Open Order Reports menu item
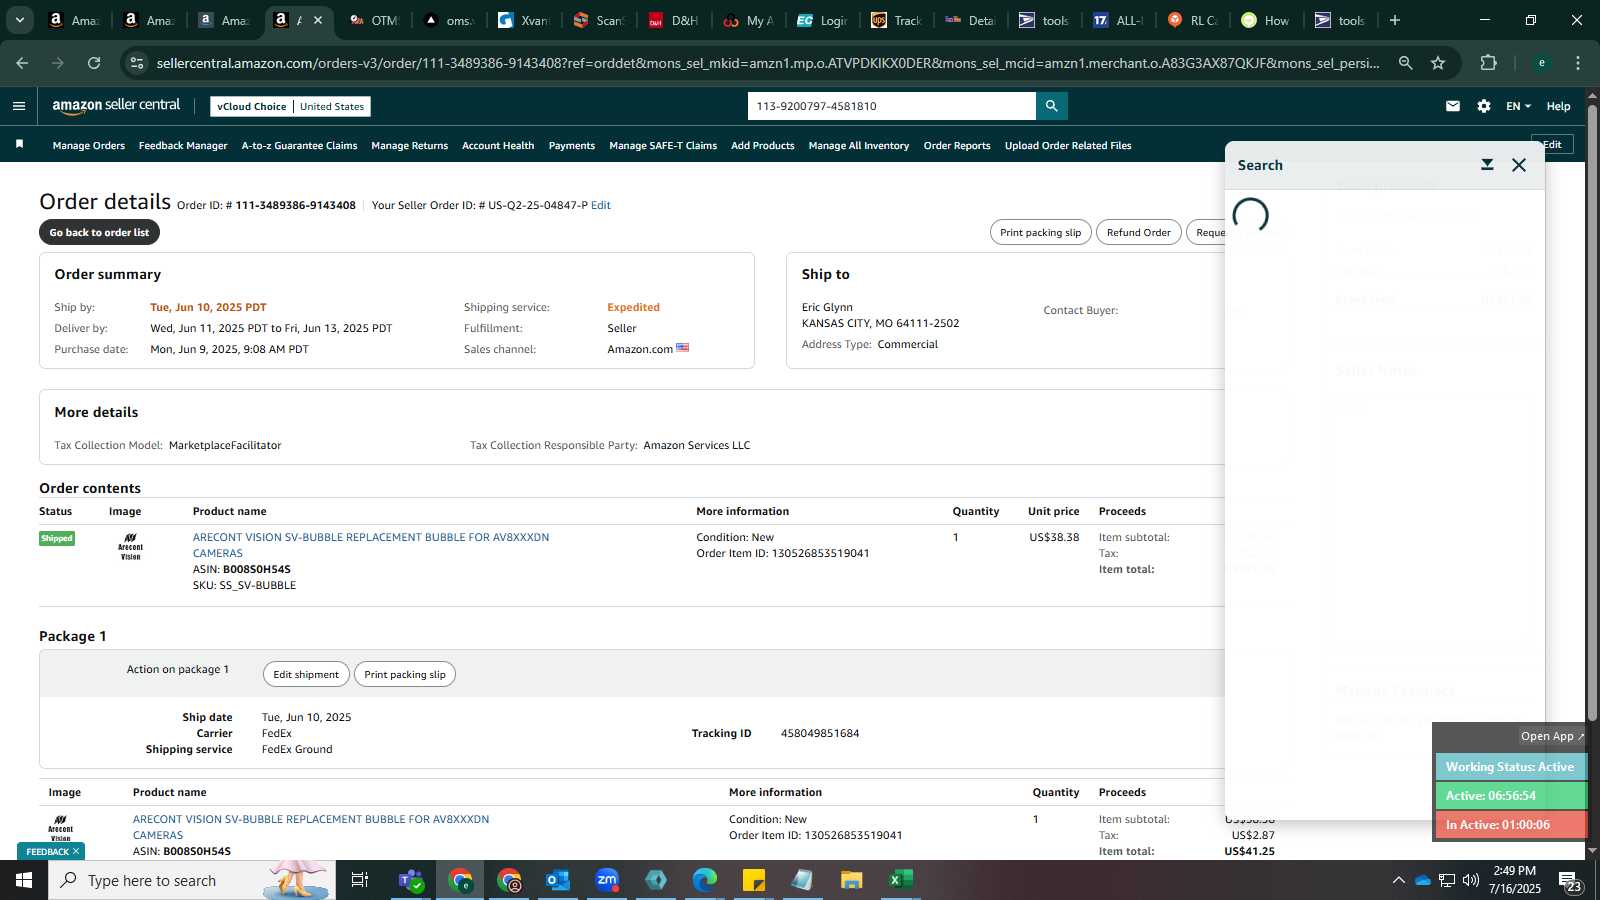 coord(957,146)
